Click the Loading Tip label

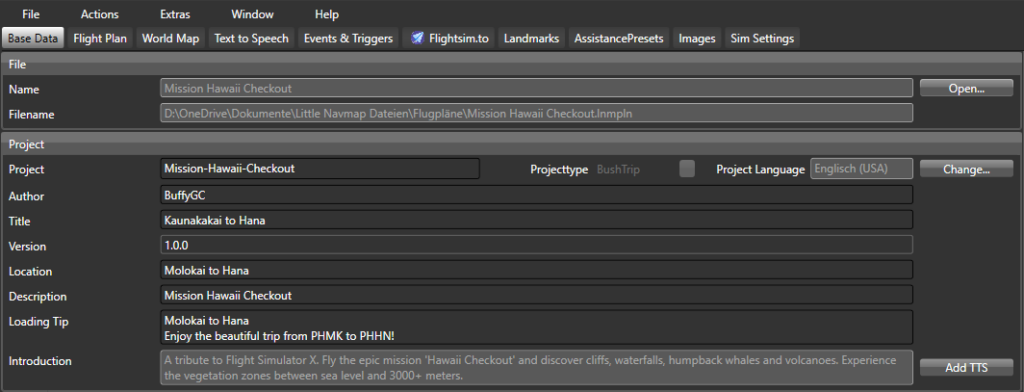pyautogui.click(x=39, y=321)
